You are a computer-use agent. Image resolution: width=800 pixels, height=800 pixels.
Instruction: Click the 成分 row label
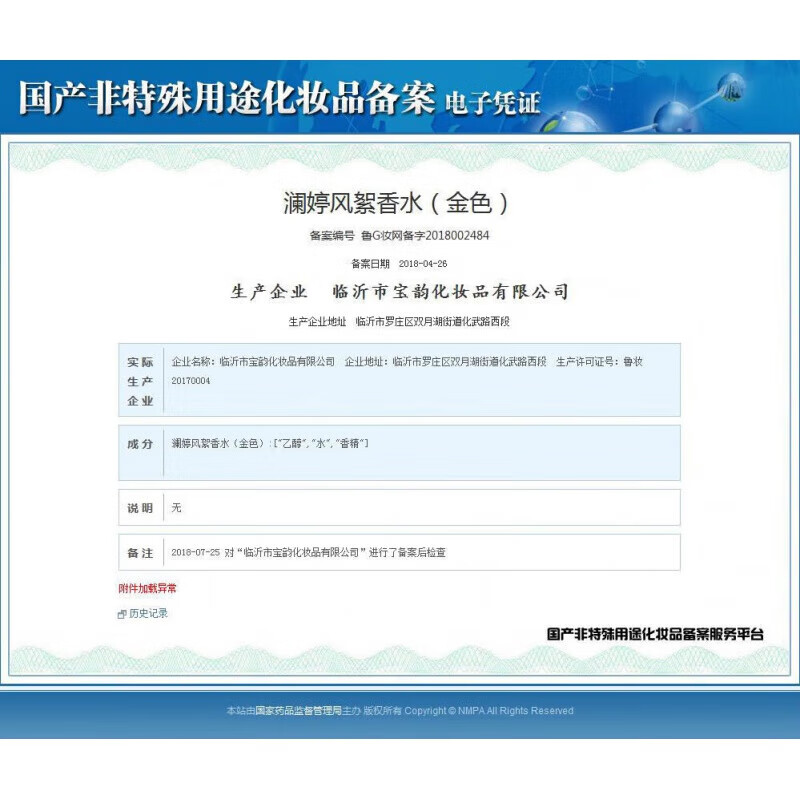(x=140, y=444)
